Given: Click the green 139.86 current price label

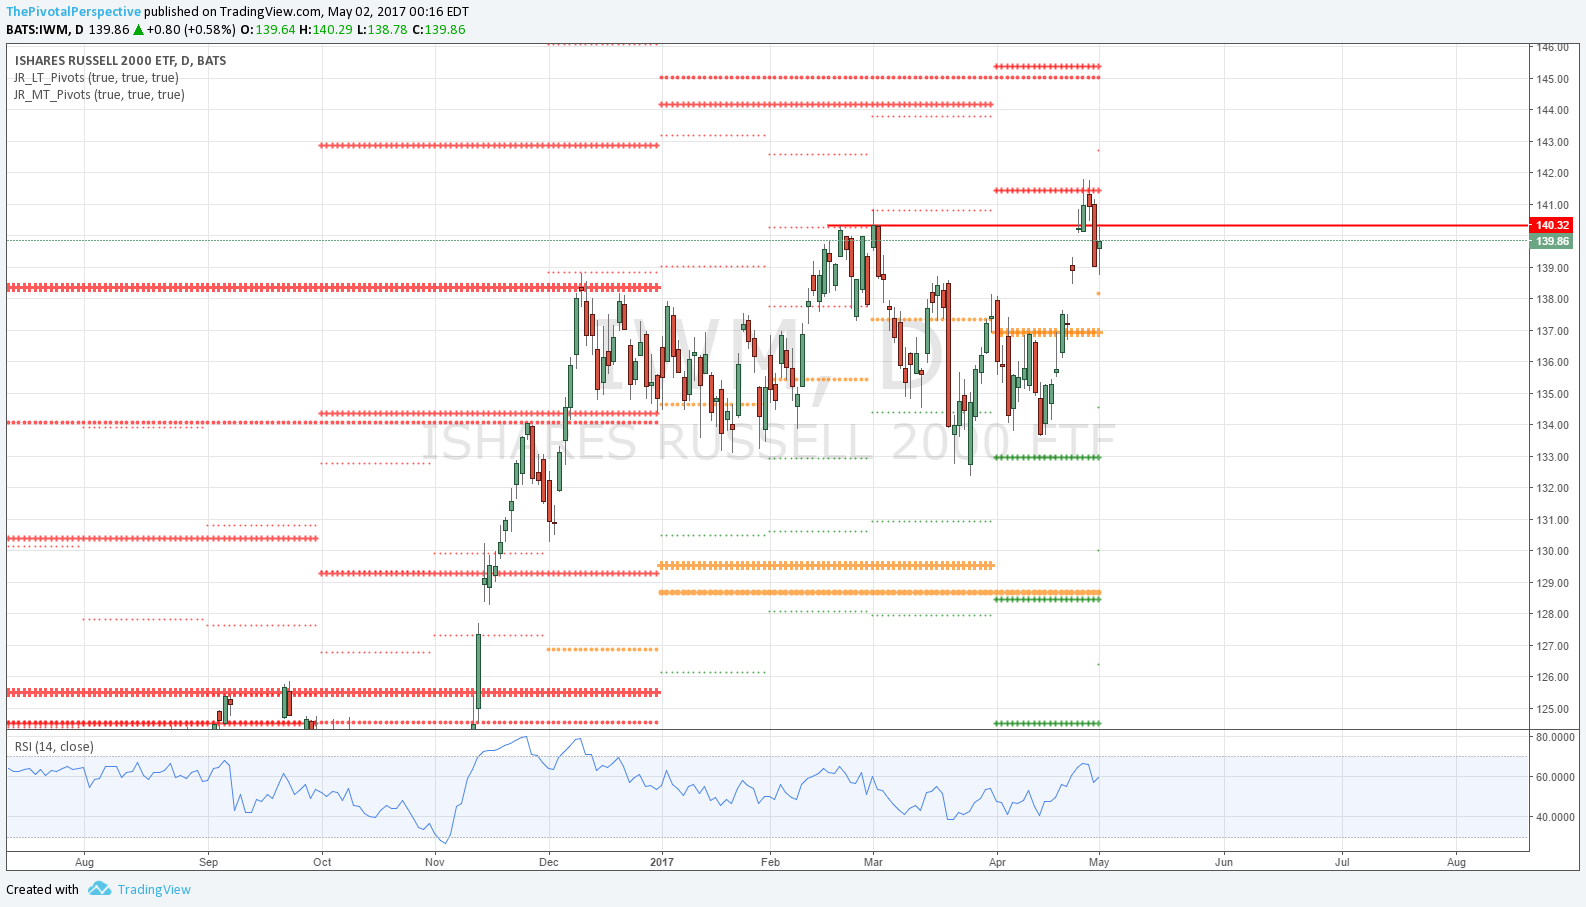Looking at the screenshot, I should (1552, 242).
